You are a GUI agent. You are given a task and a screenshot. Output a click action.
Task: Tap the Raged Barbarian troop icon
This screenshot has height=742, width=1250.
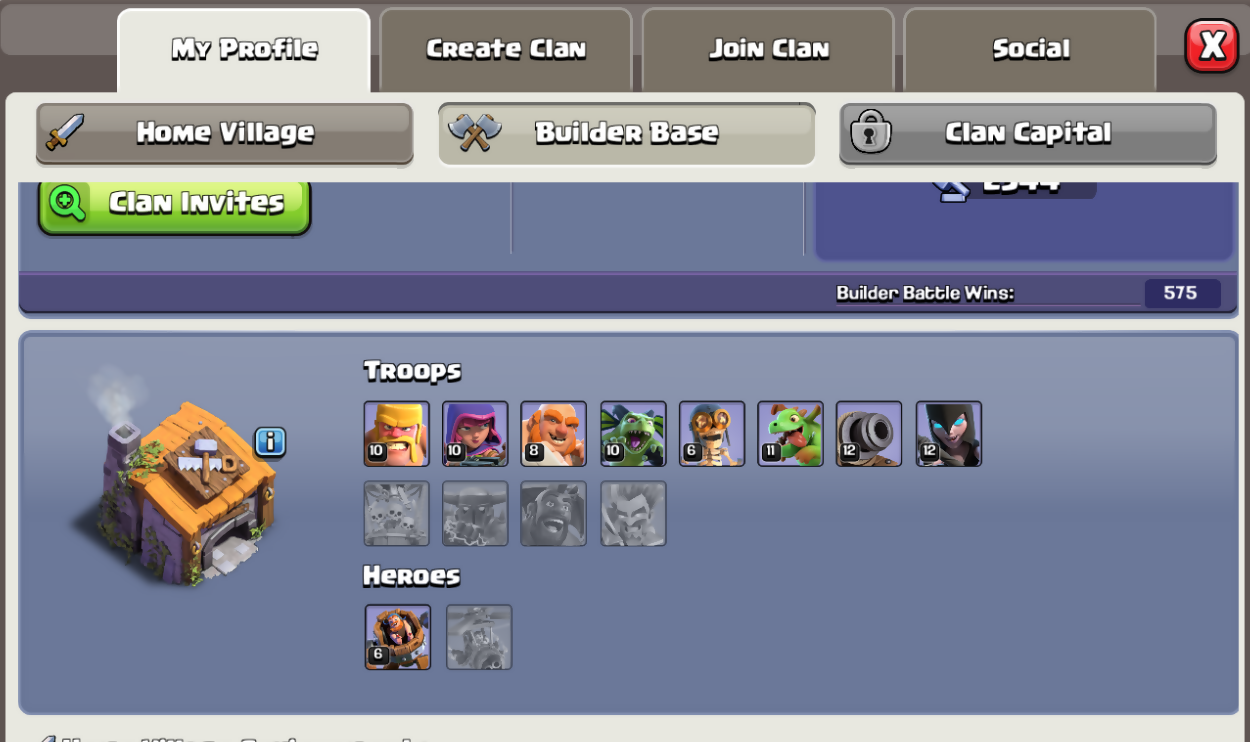point(397,434)
